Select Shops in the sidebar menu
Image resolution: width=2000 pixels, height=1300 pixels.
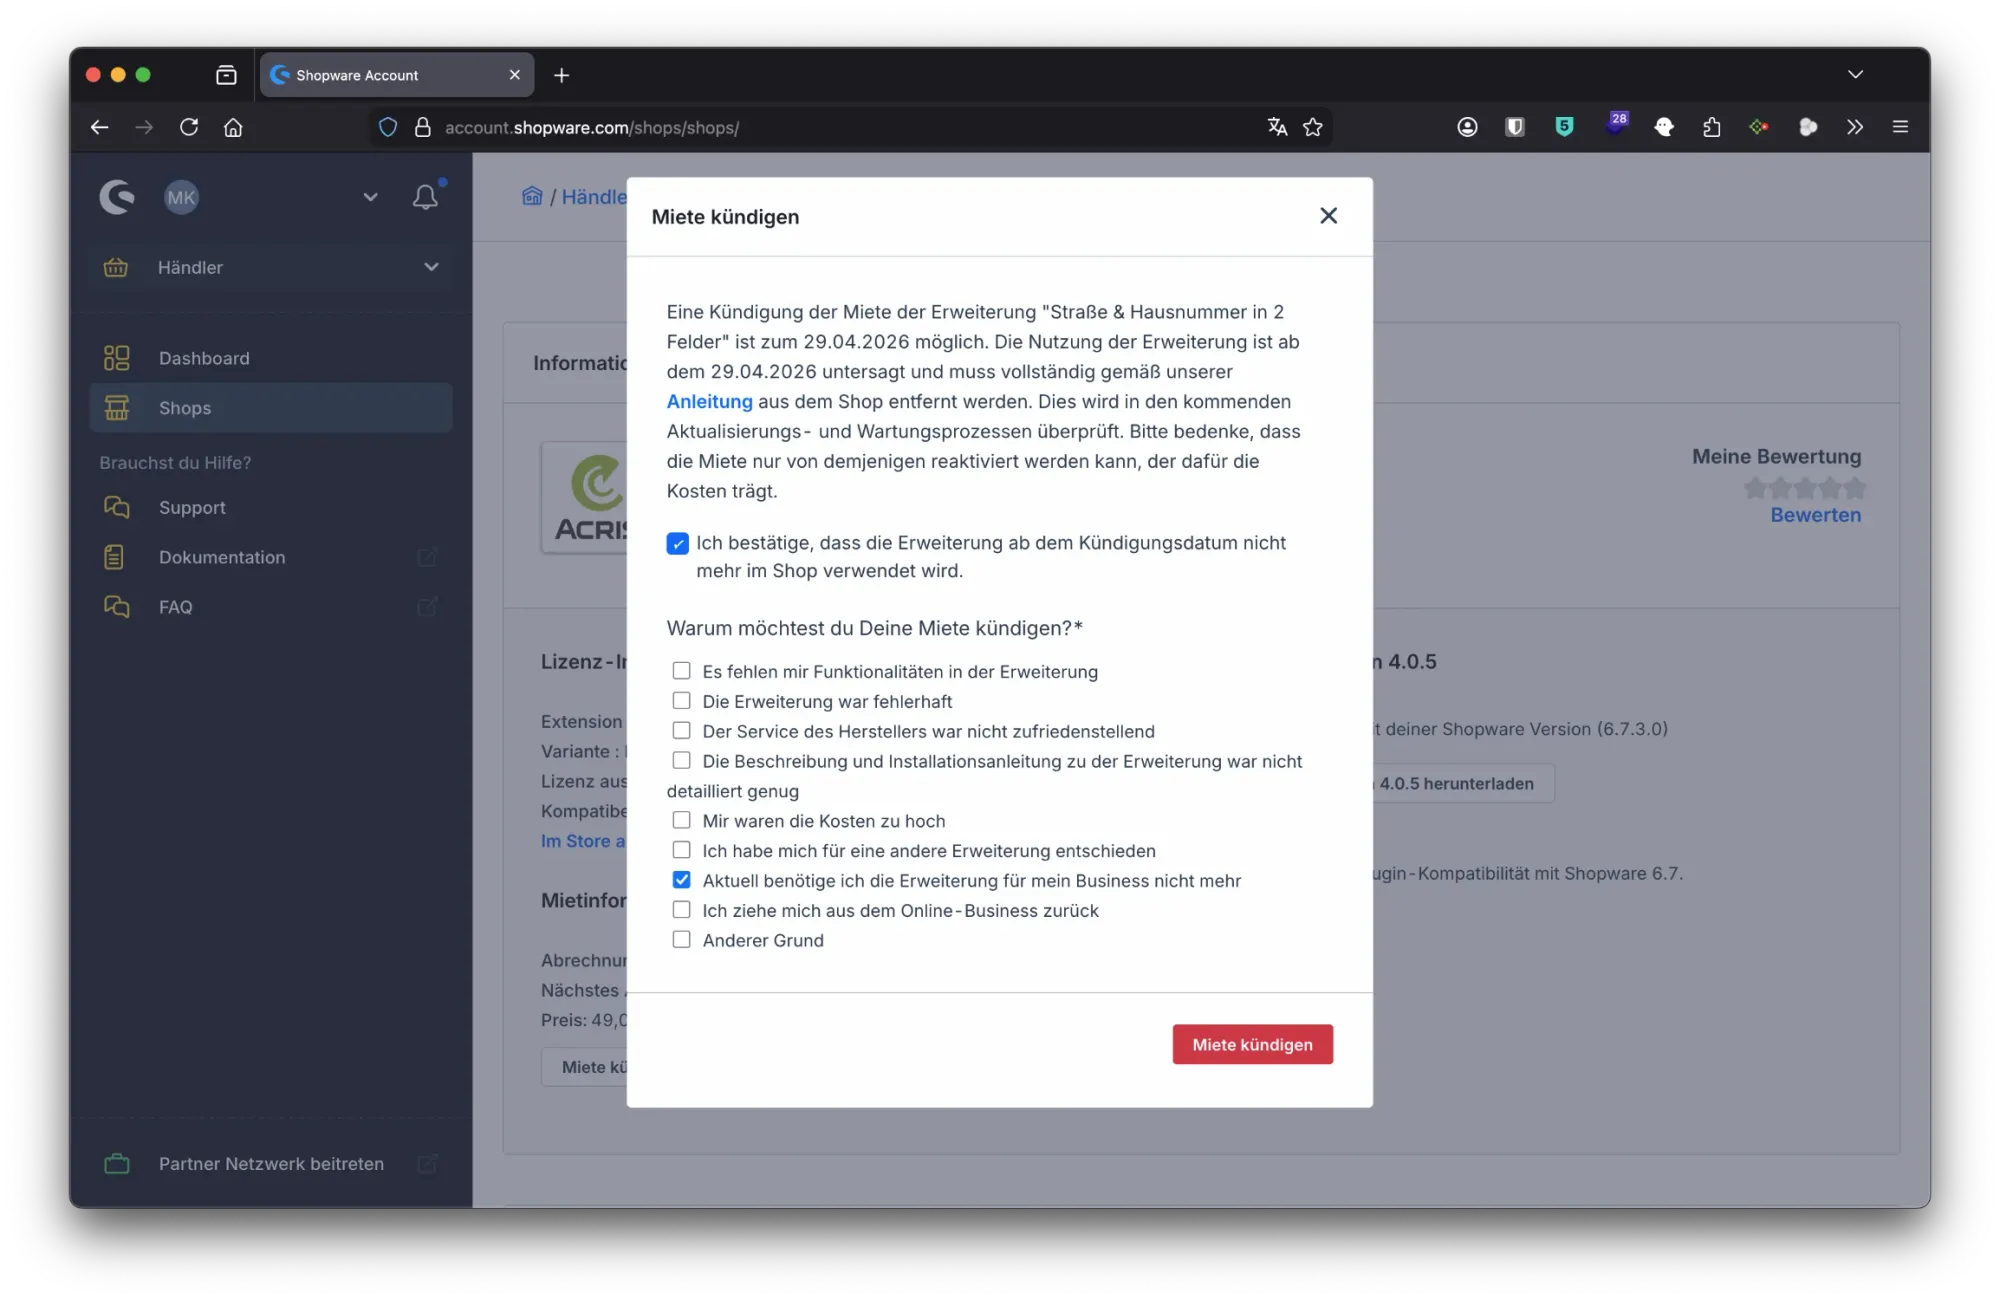[184, 407]
